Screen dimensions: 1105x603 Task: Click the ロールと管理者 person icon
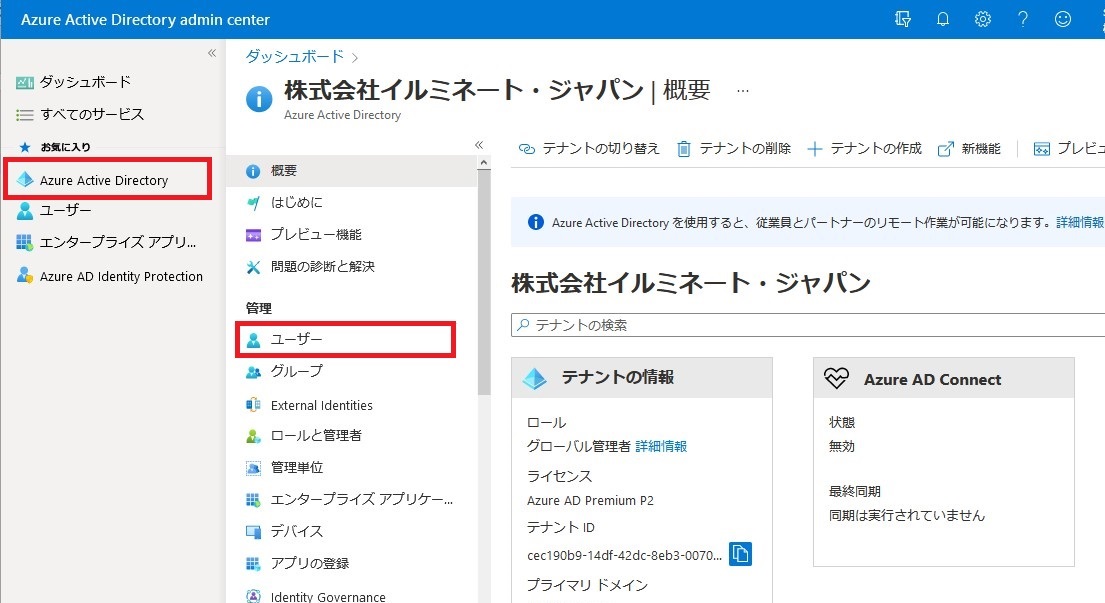pyautogui.click(x=253, y=436)
